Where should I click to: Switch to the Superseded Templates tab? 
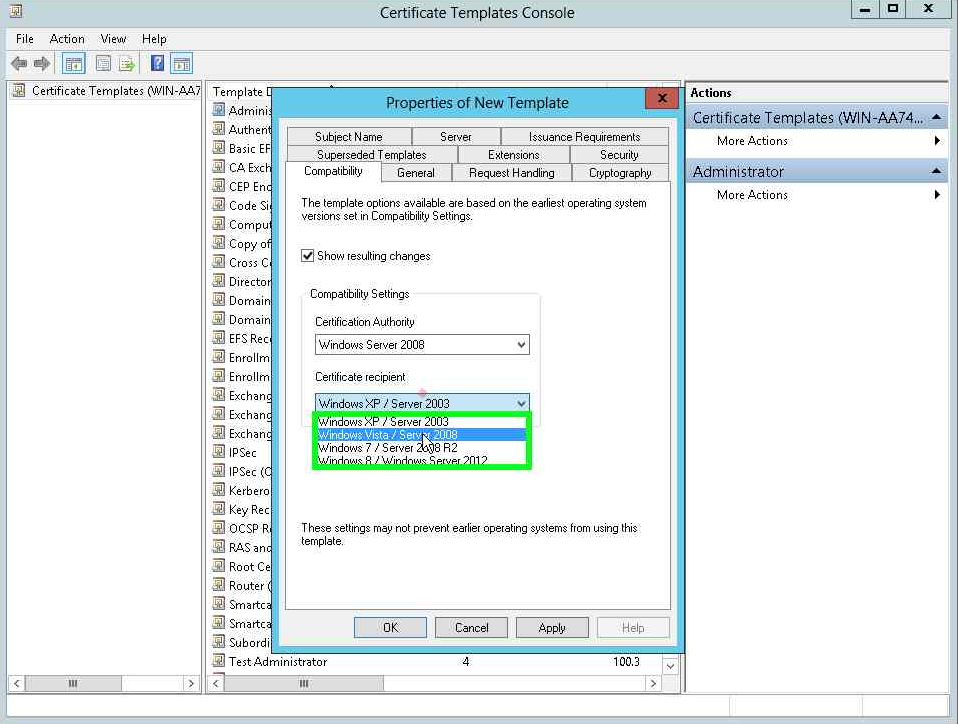[371, 155]
